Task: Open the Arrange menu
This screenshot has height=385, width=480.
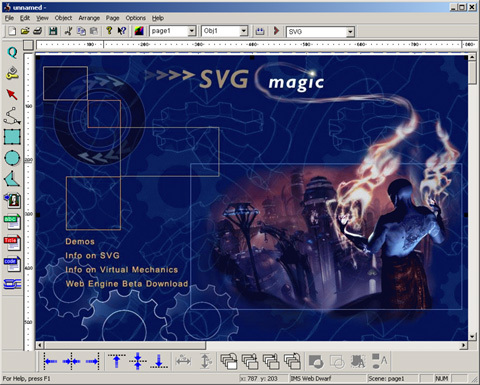Action: coord(89,18)
